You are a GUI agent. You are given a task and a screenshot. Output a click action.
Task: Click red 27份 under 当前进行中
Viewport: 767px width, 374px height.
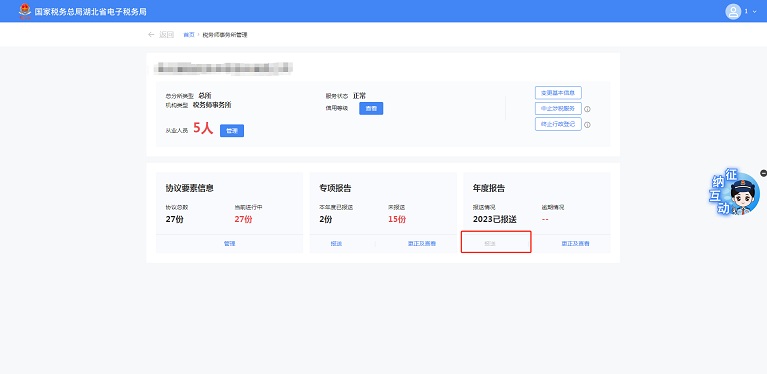[243, 220]
